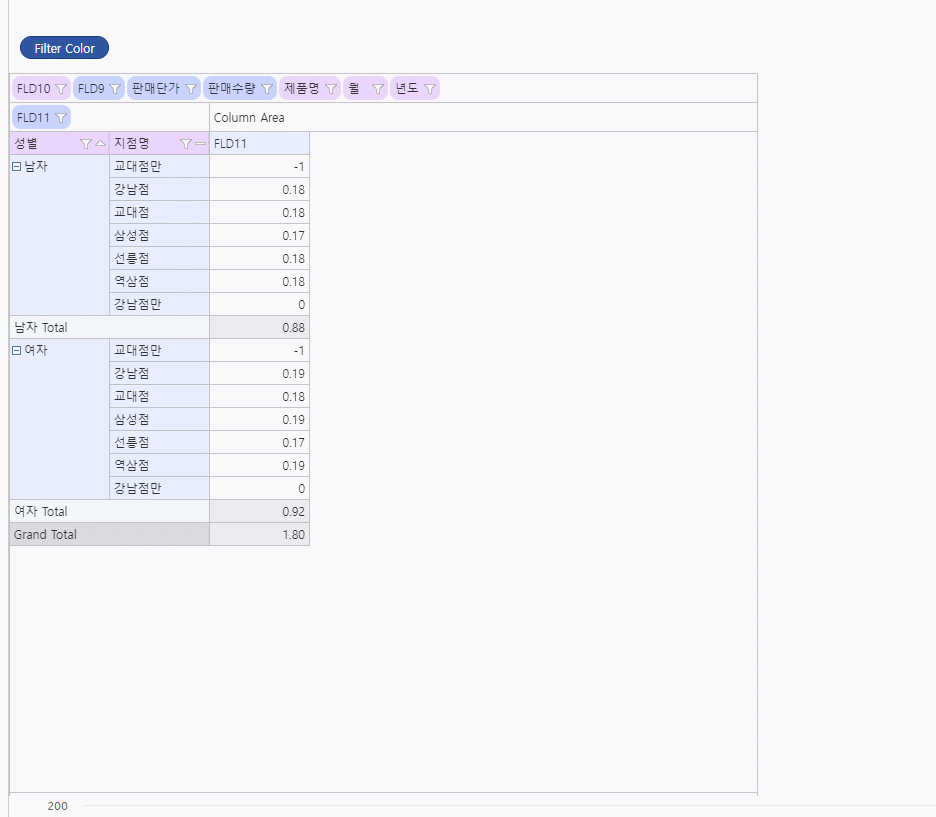Click Grand Total value 1.80
Image resolution: width=936 pixels, height=817 pixels.
click(260, 535)
